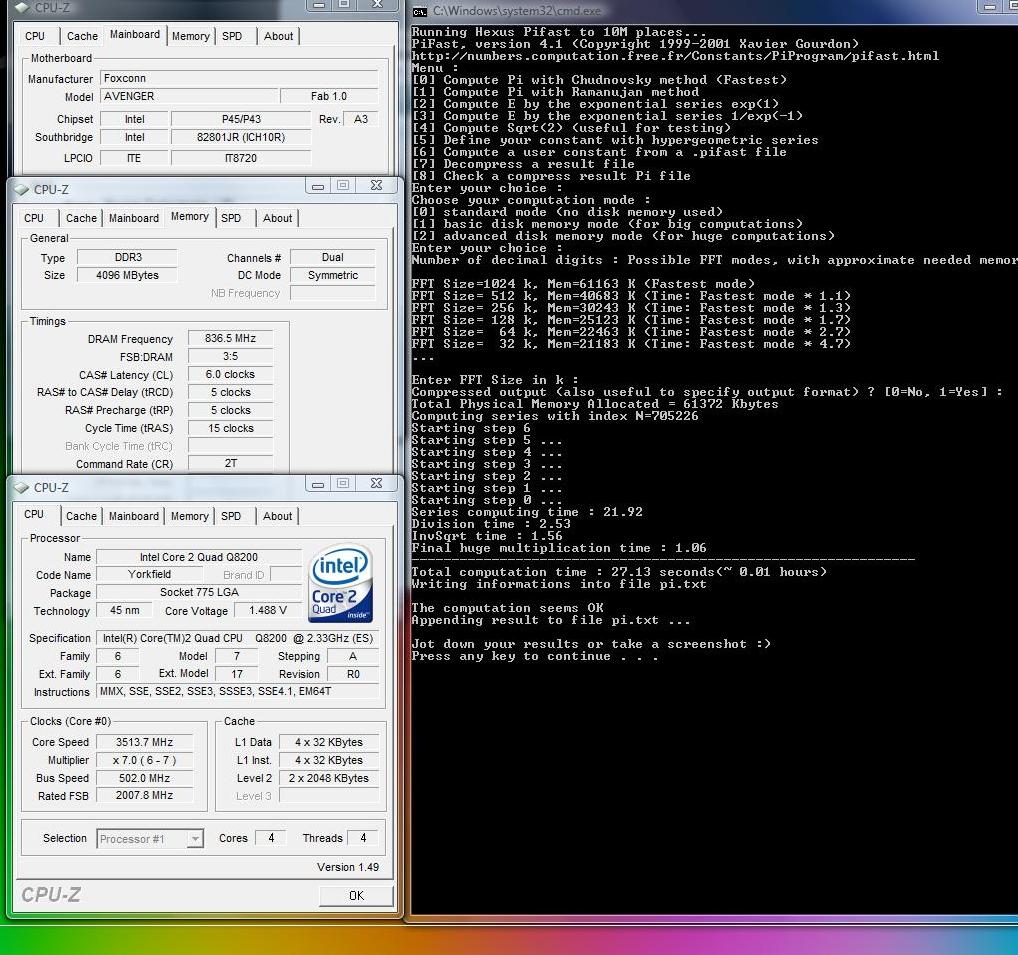
Task: Close the bottom CPU-Z window
Action: point(377,484)
